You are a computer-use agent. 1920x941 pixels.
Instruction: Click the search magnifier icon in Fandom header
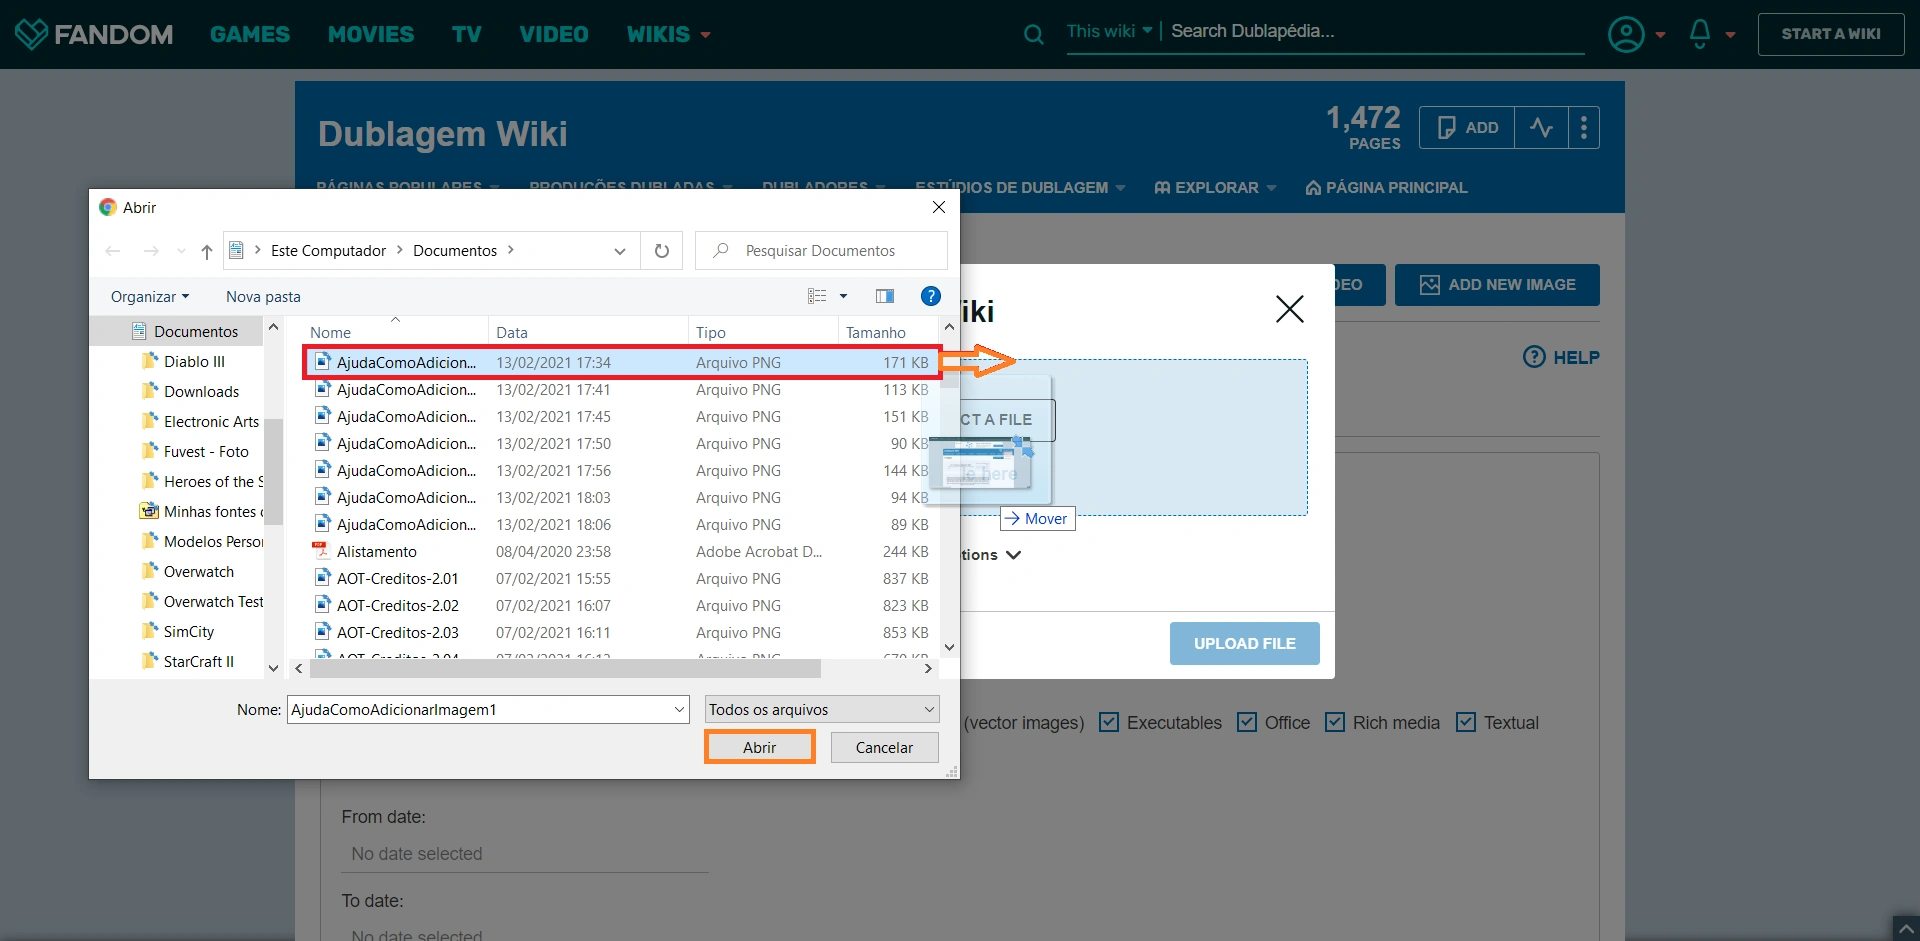pyautogui.click(x=1034, y=35)
